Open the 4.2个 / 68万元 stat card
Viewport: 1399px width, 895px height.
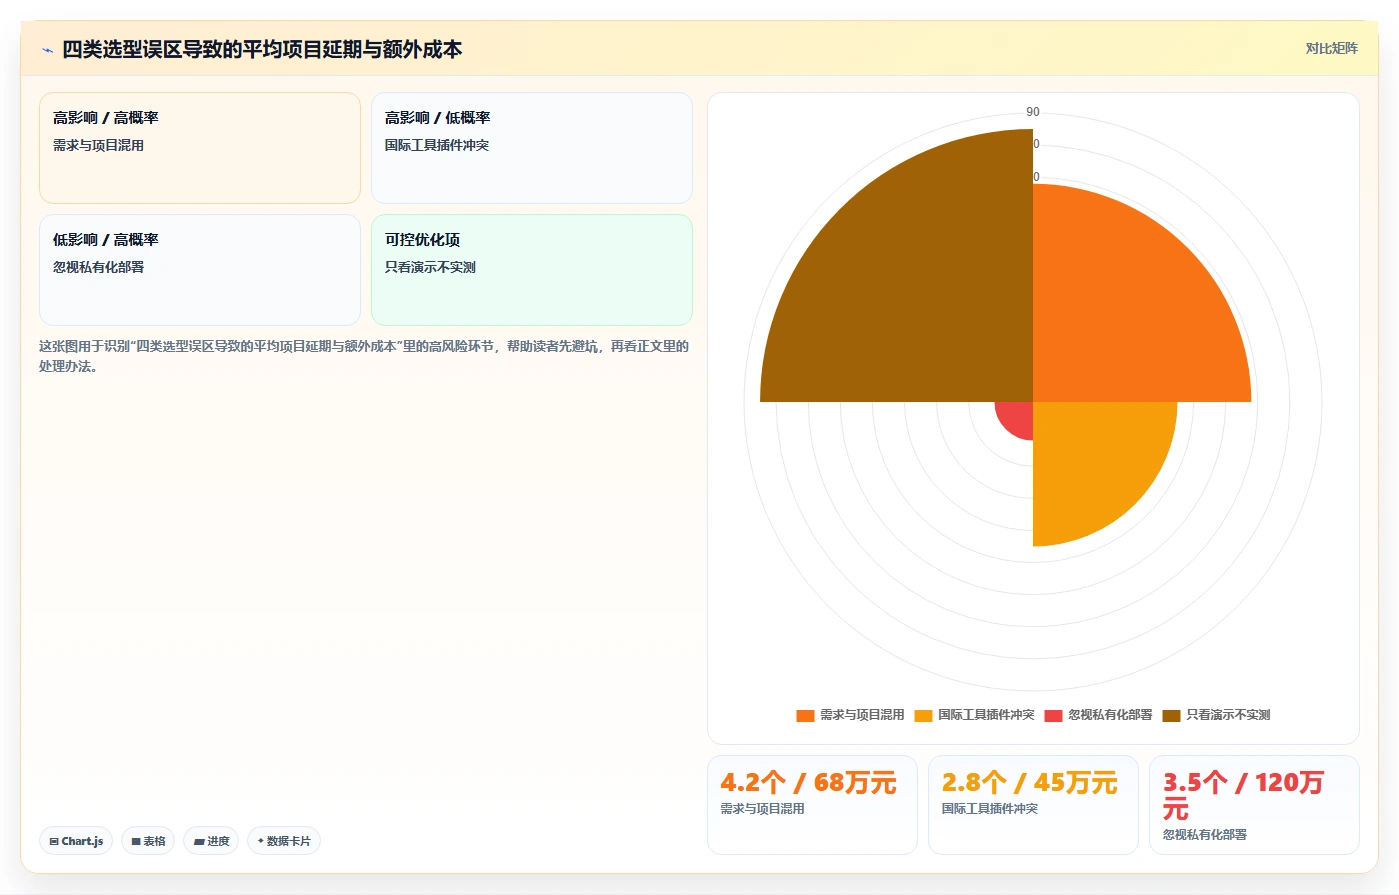pyautogui.click(x=812, y=805)
